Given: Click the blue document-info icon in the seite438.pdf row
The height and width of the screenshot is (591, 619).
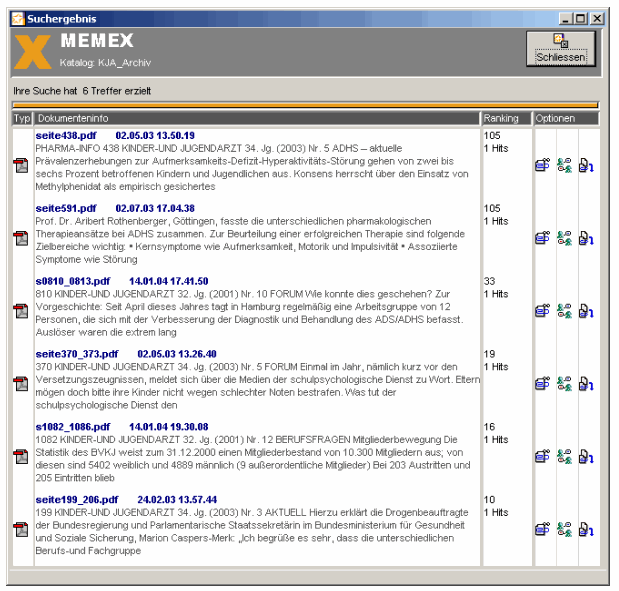Looking at the screenshot, I should point(542,166).
